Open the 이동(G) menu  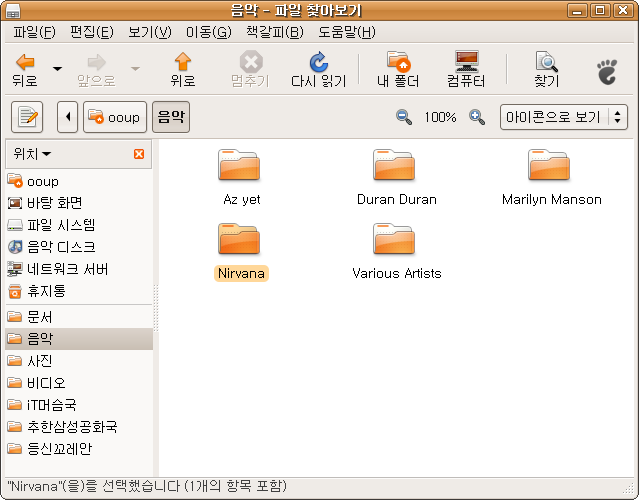[x=209, y=32]
